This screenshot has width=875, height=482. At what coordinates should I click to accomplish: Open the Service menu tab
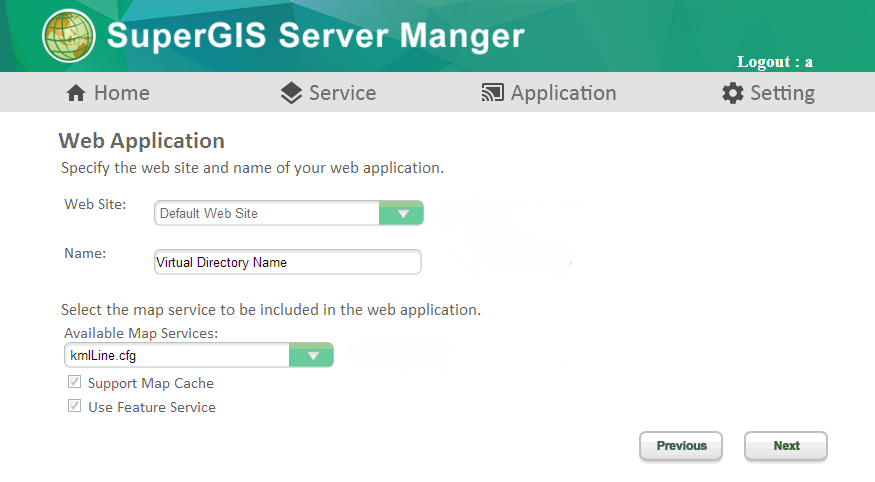click(x=328, y=93)
